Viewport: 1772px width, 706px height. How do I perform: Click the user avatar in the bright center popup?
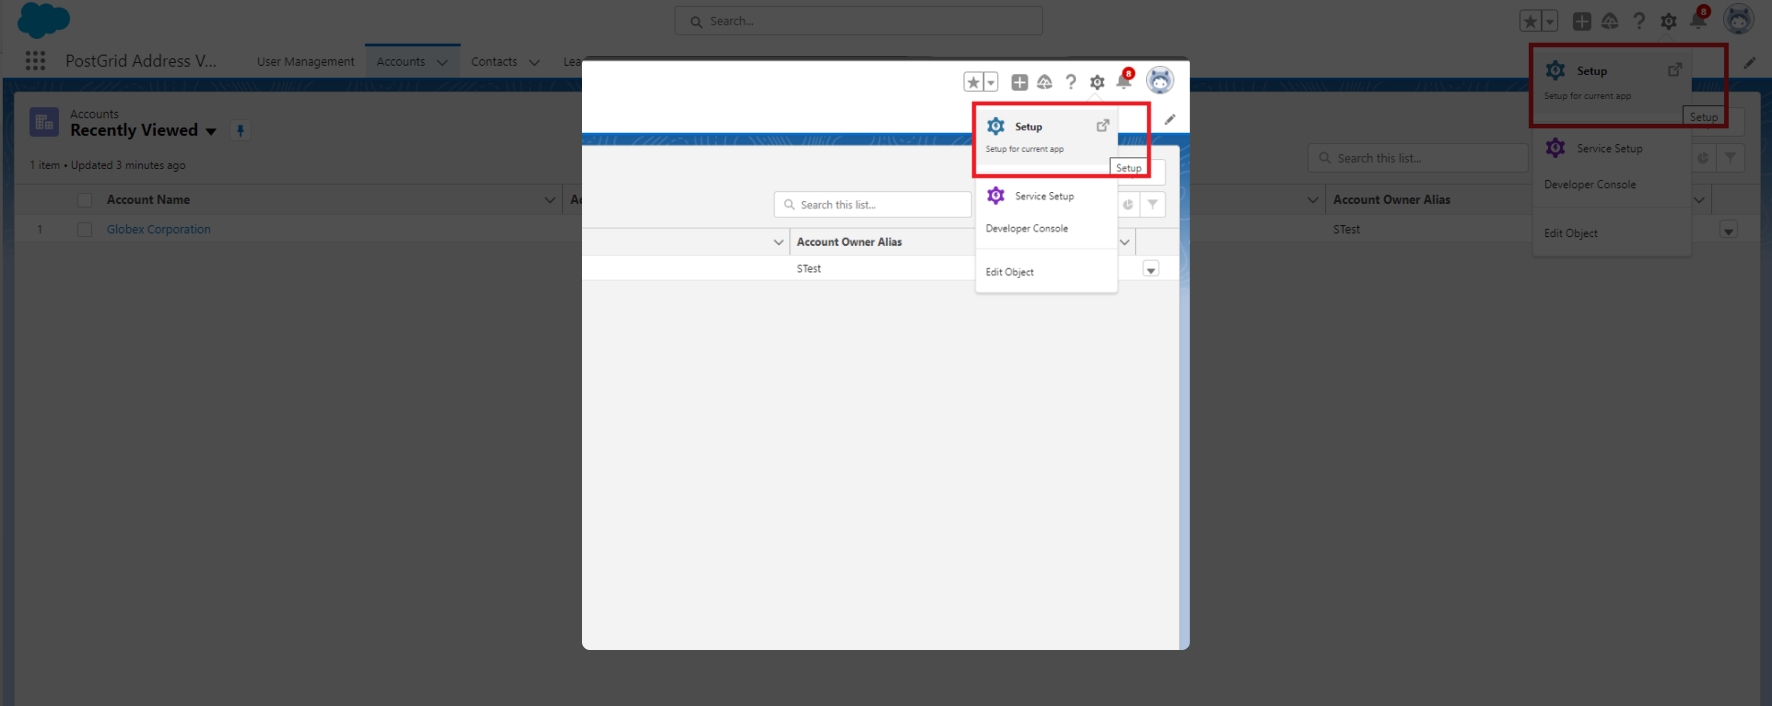[x=1159, y=81]
